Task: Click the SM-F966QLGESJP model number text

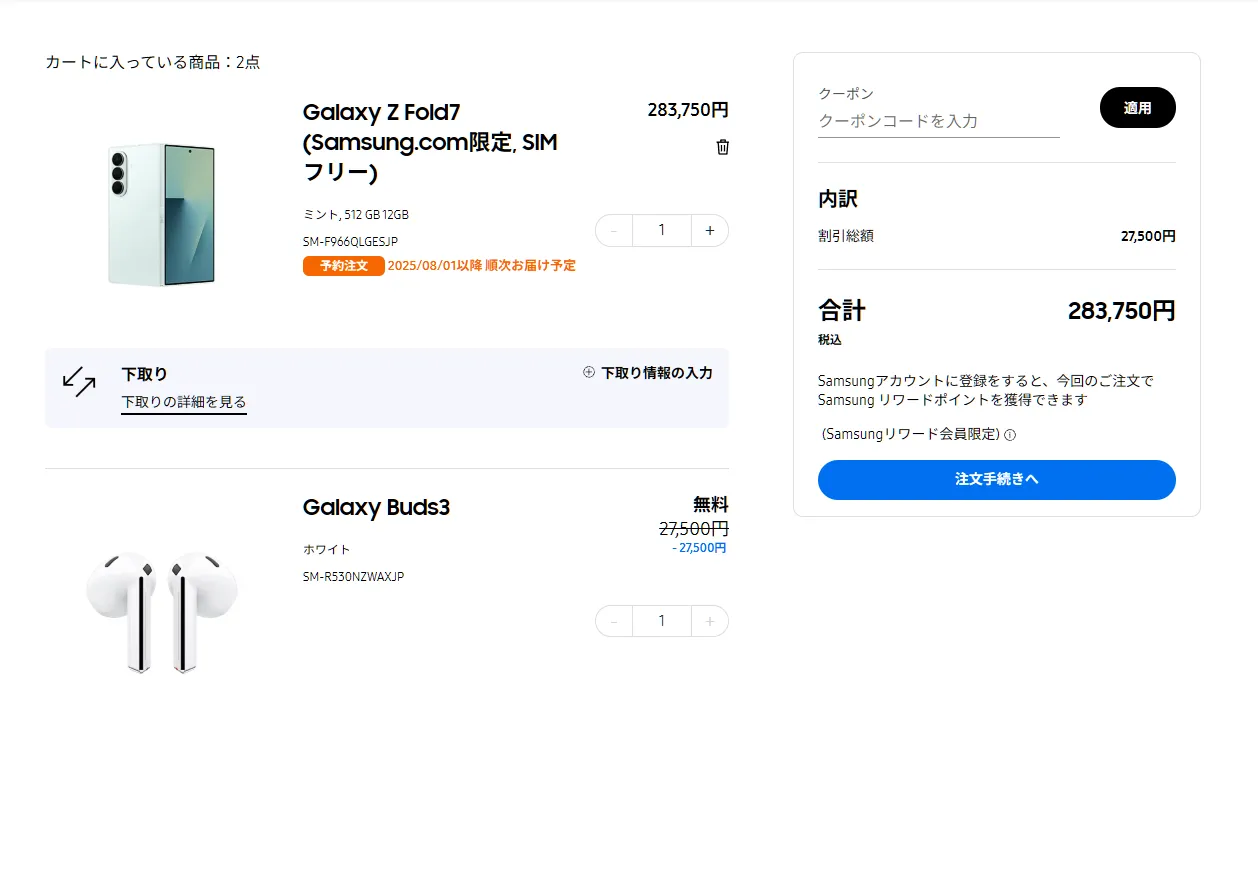Action: 350,242
